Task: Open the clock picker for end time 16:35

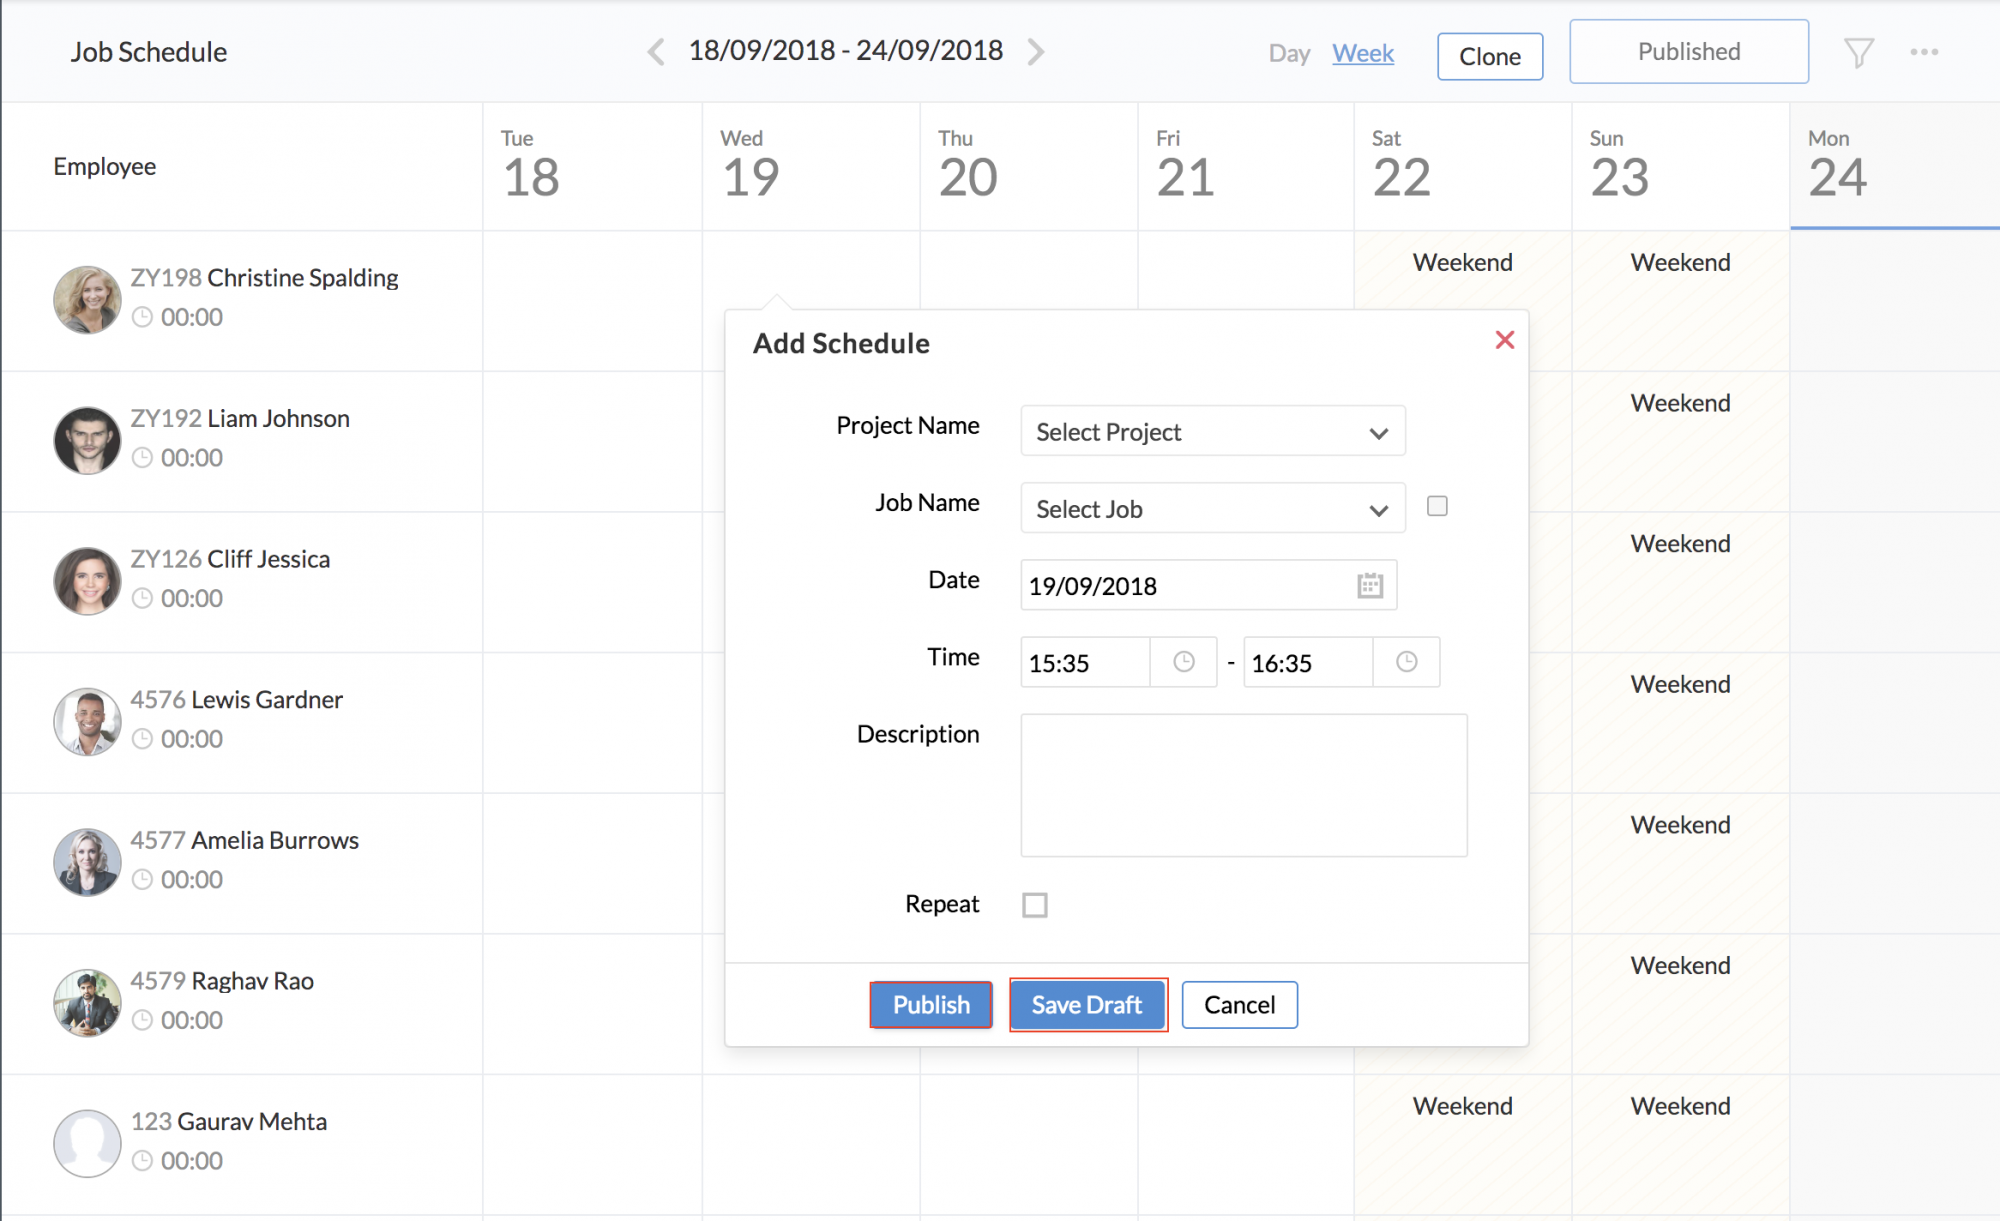Action: 1407,662
